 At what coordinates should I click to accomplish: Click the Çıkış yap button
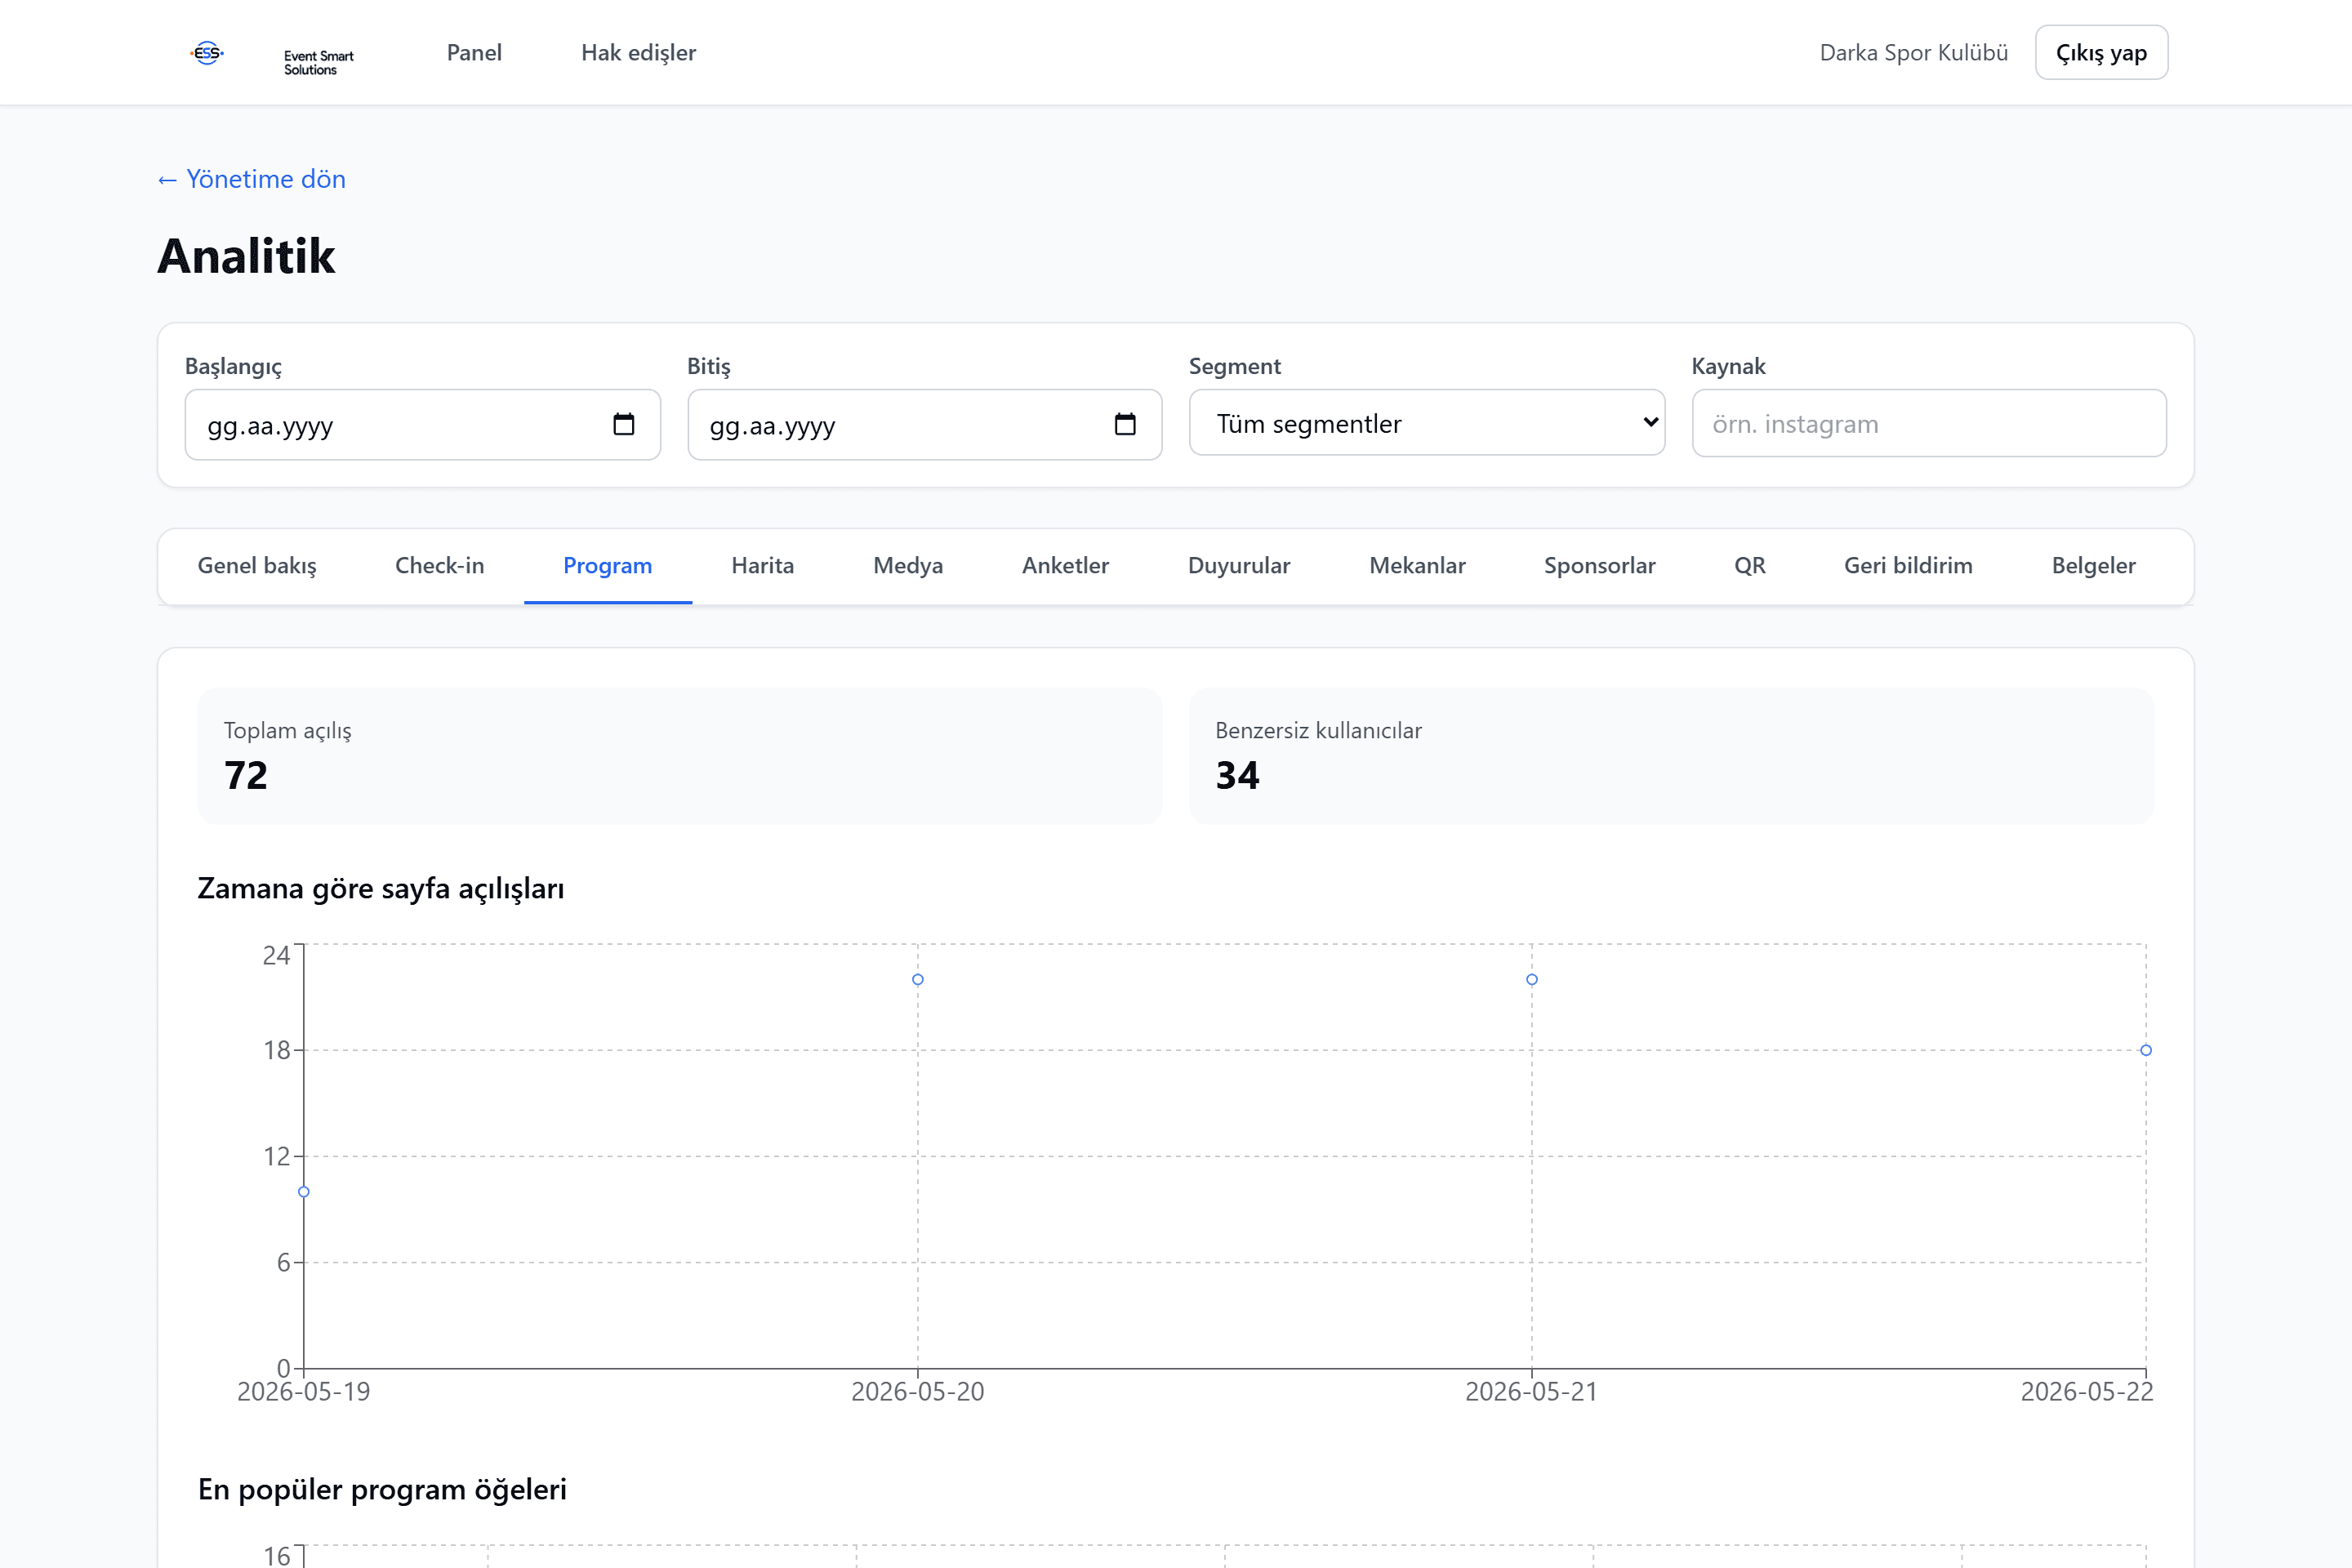[2101, 53]
